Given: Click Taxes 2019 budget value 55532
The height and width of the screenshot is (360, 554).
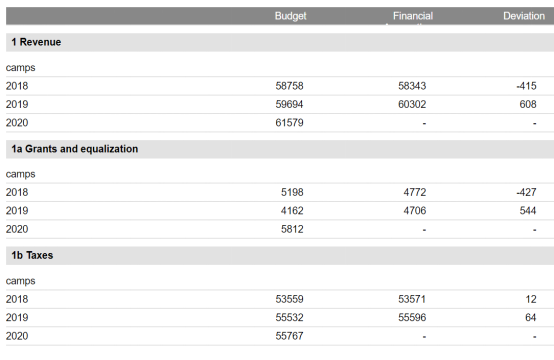Looking at the screenshot, I should pyautogui.click(x=289, y=317).
